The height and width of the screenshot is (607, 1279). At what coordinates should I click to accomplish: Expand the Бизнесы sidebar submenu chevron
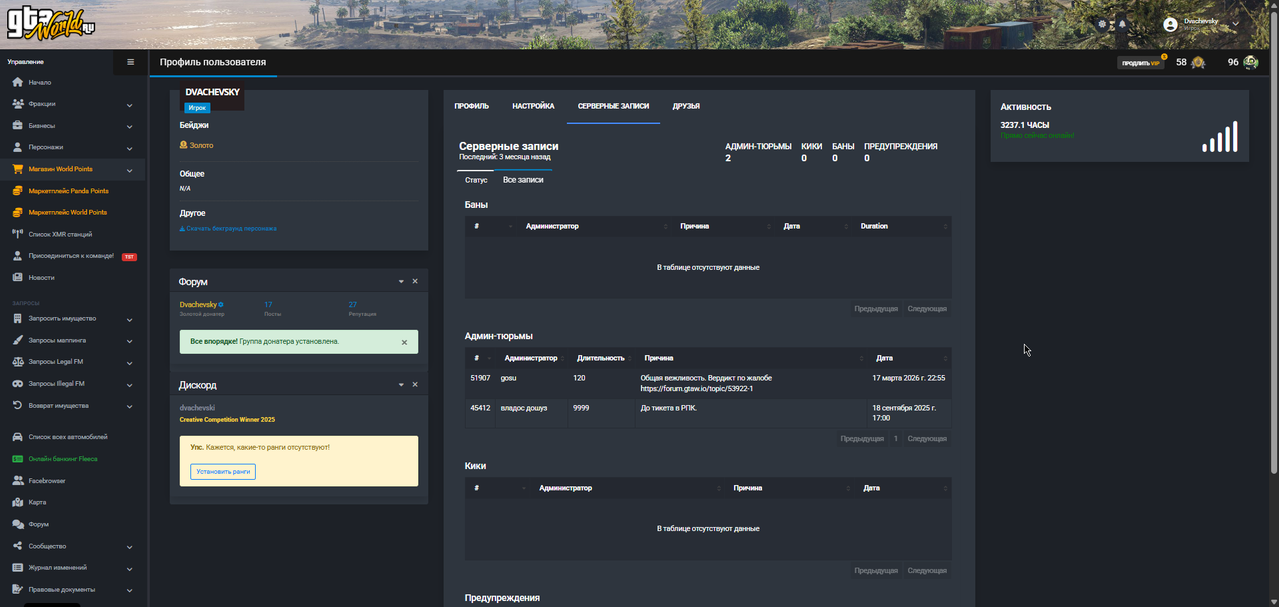coord(130,127)
